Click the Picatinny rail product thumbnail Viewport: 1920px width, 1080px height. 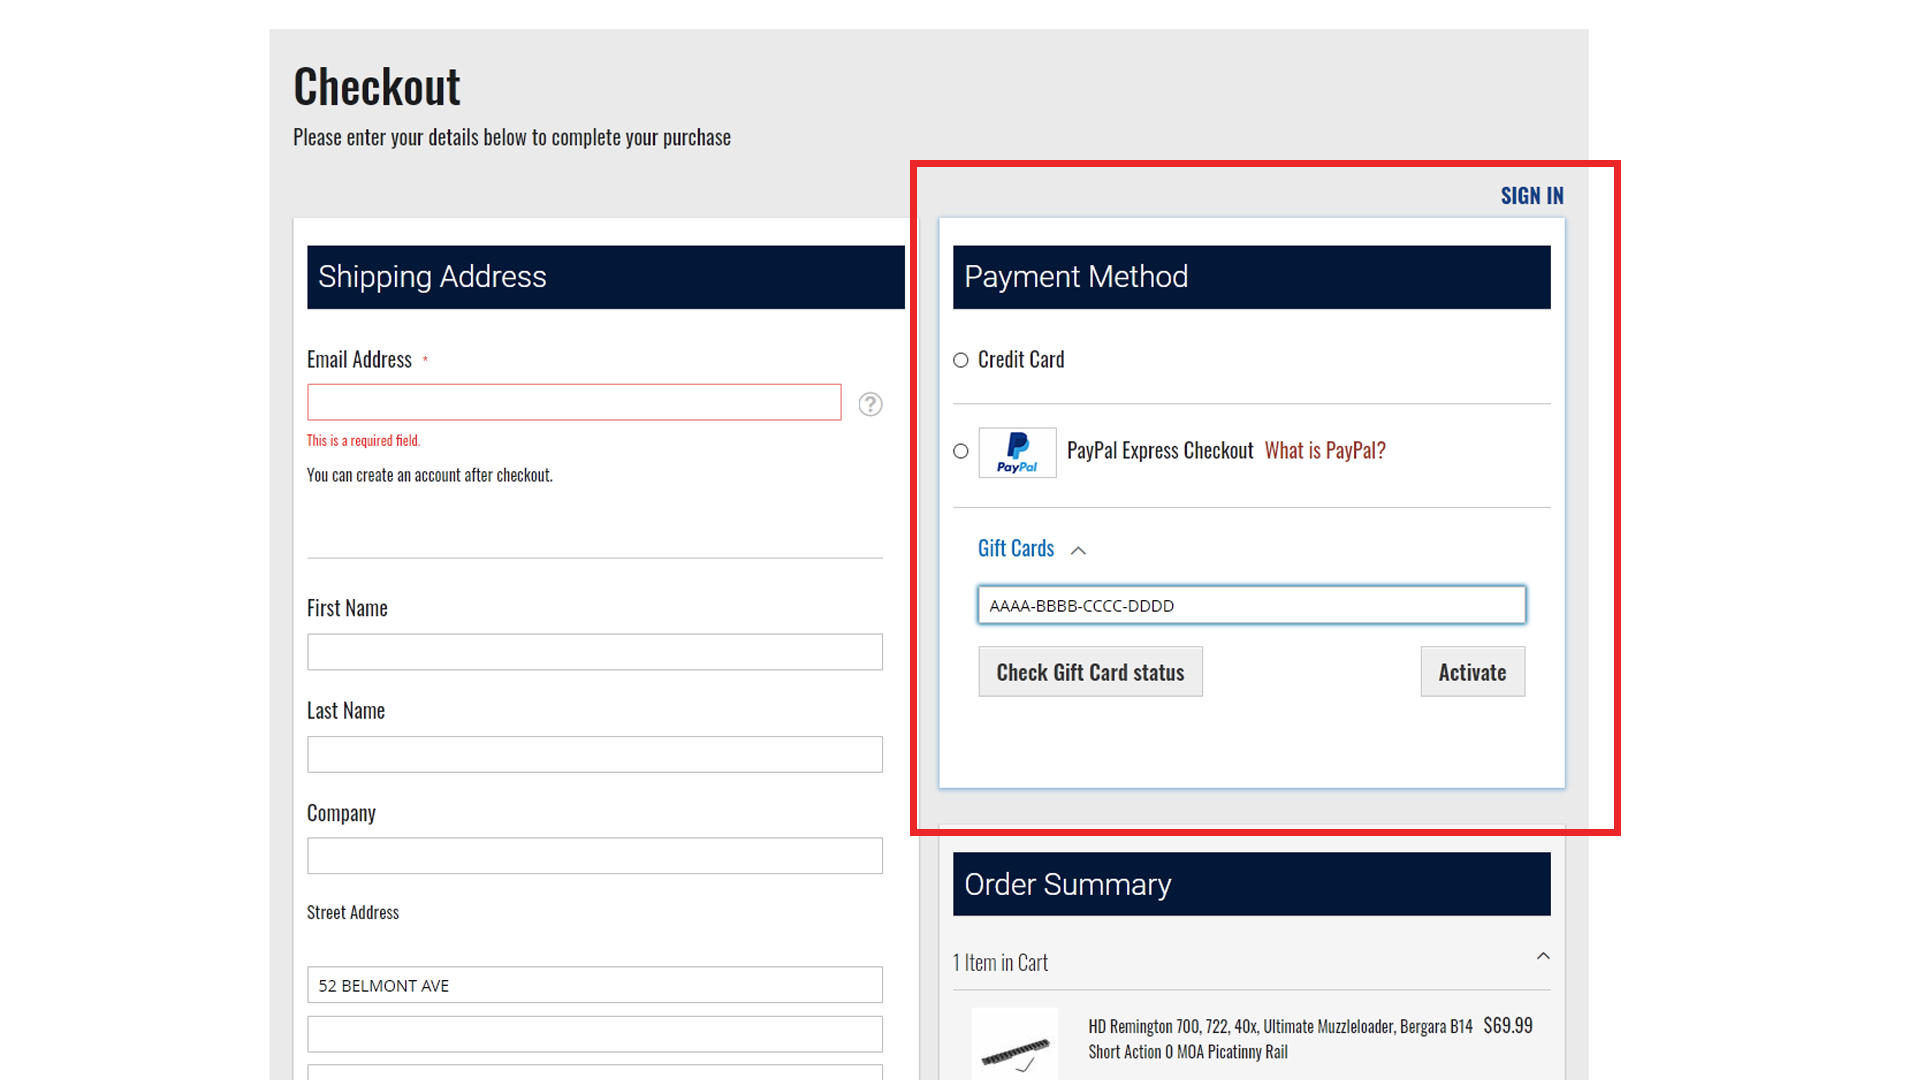pos(1014,1047)
